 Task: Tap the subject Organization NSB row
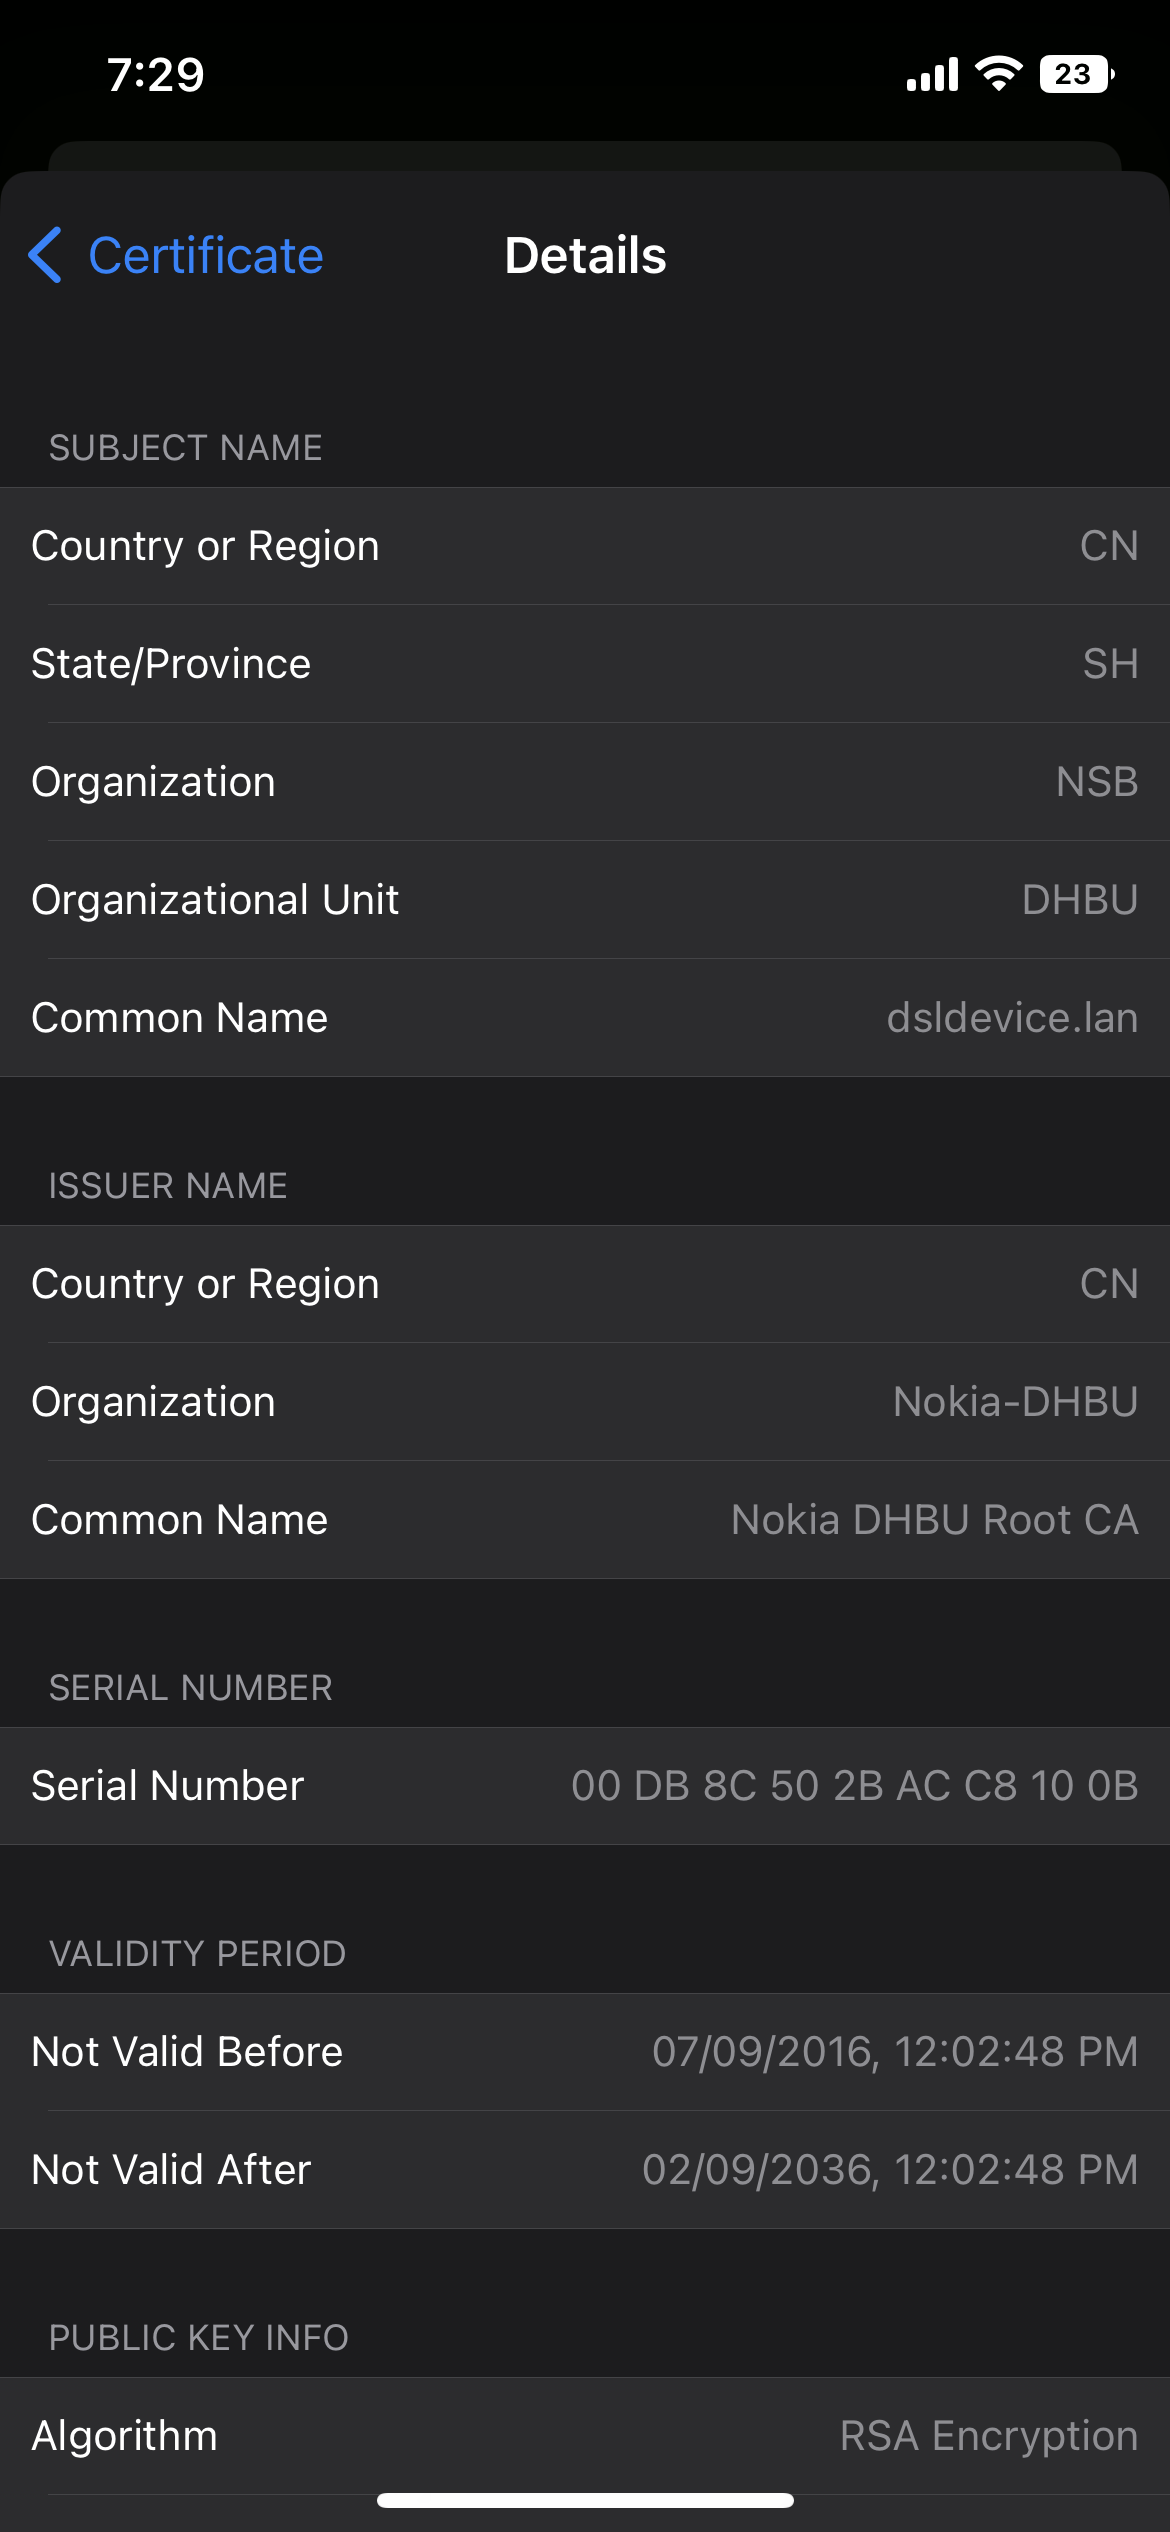tap(585, 782)
